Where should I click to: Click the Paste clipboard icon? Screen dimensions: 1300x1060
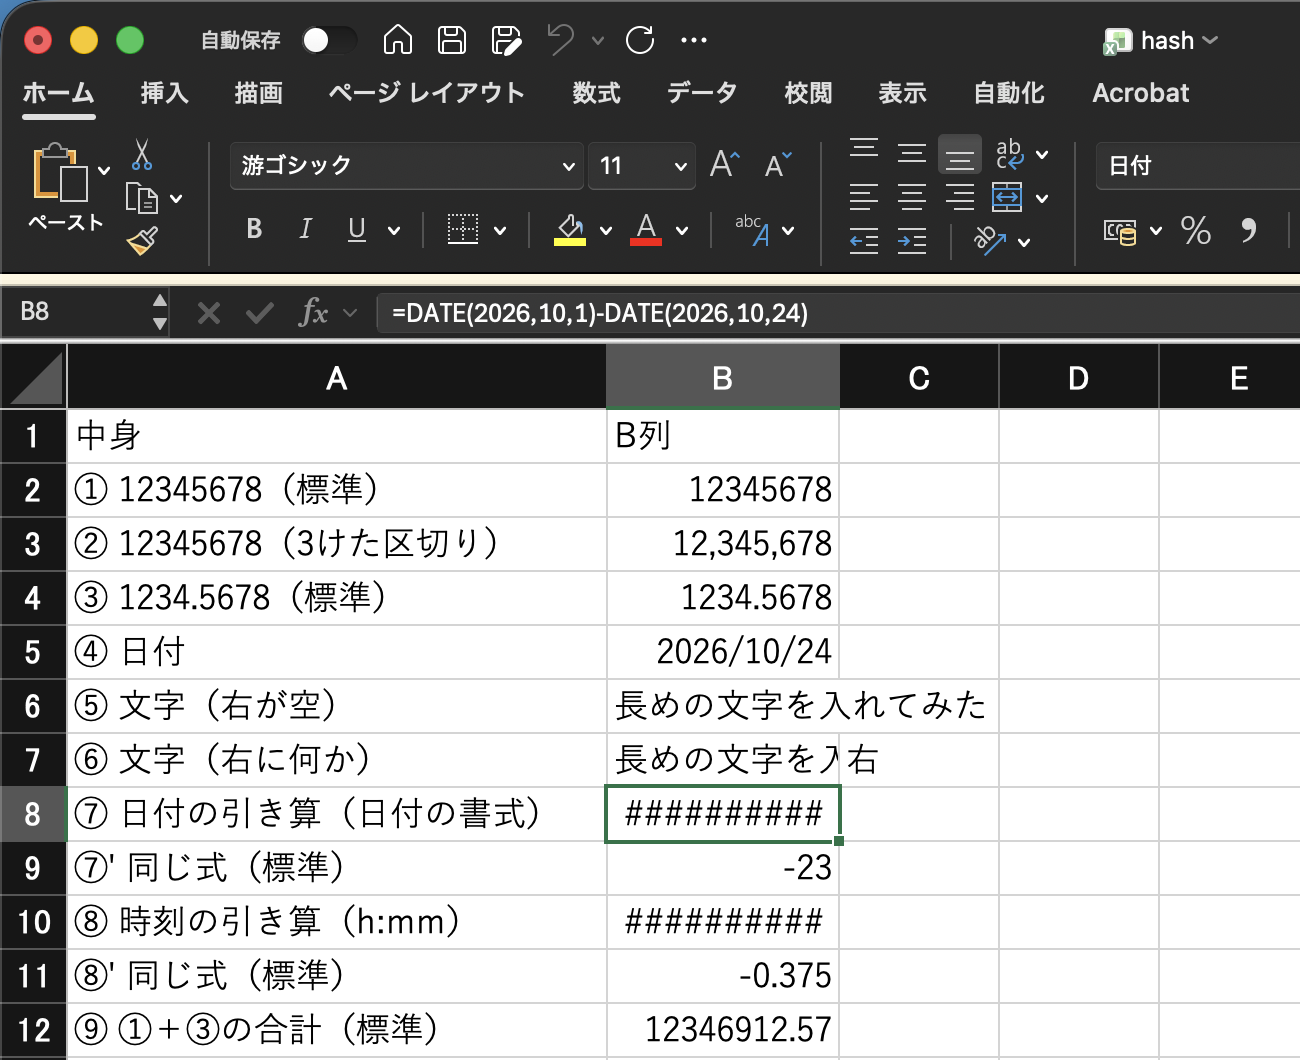click(x=60, y=172)
